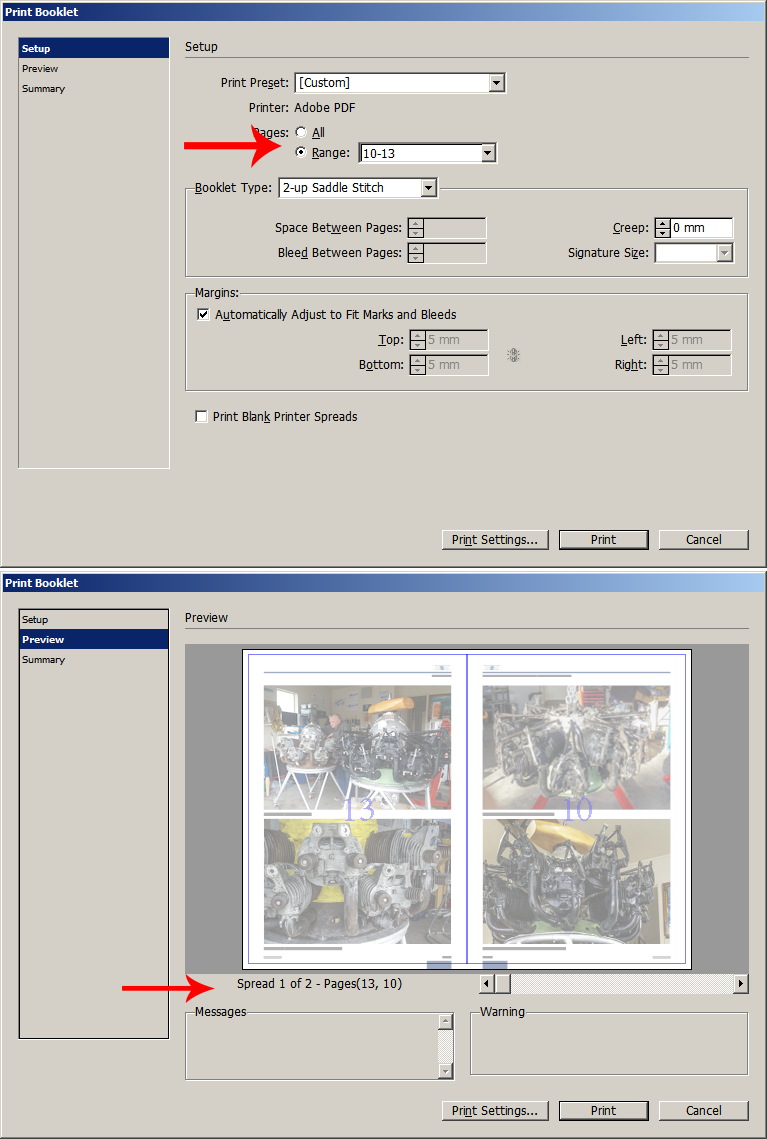Increase Creep with the up stepper arrow
Screen dimensions: 767x1139
coord(662,224)
